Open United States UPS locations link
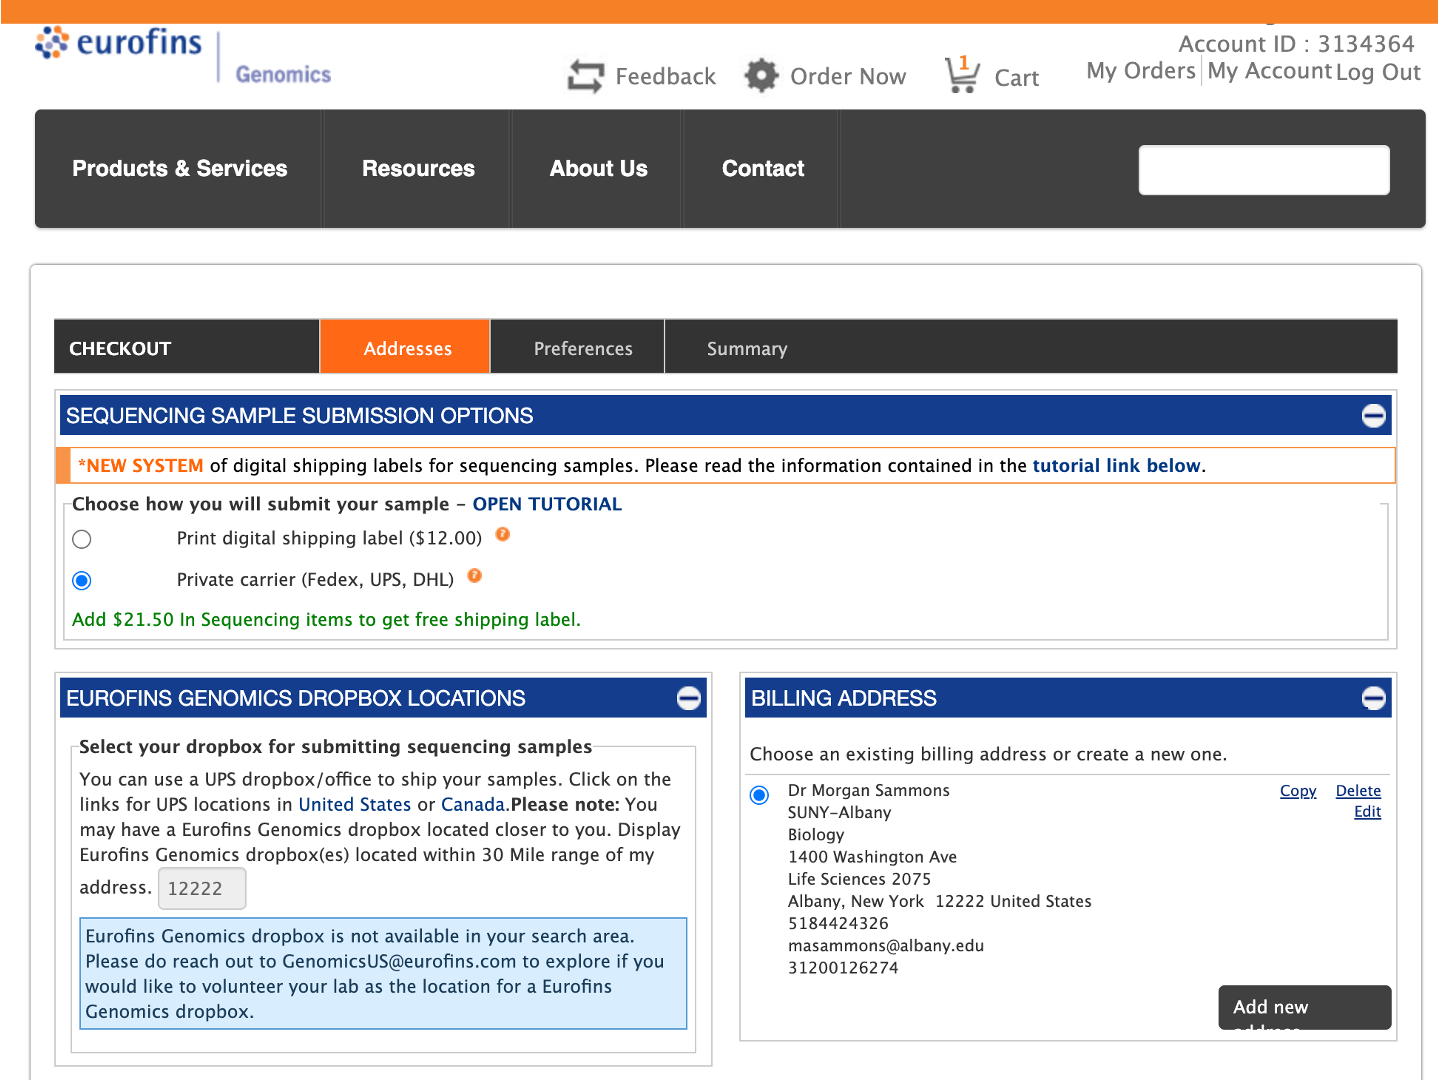Screen dimensions: 1438x1080 (x=354, y=805)
